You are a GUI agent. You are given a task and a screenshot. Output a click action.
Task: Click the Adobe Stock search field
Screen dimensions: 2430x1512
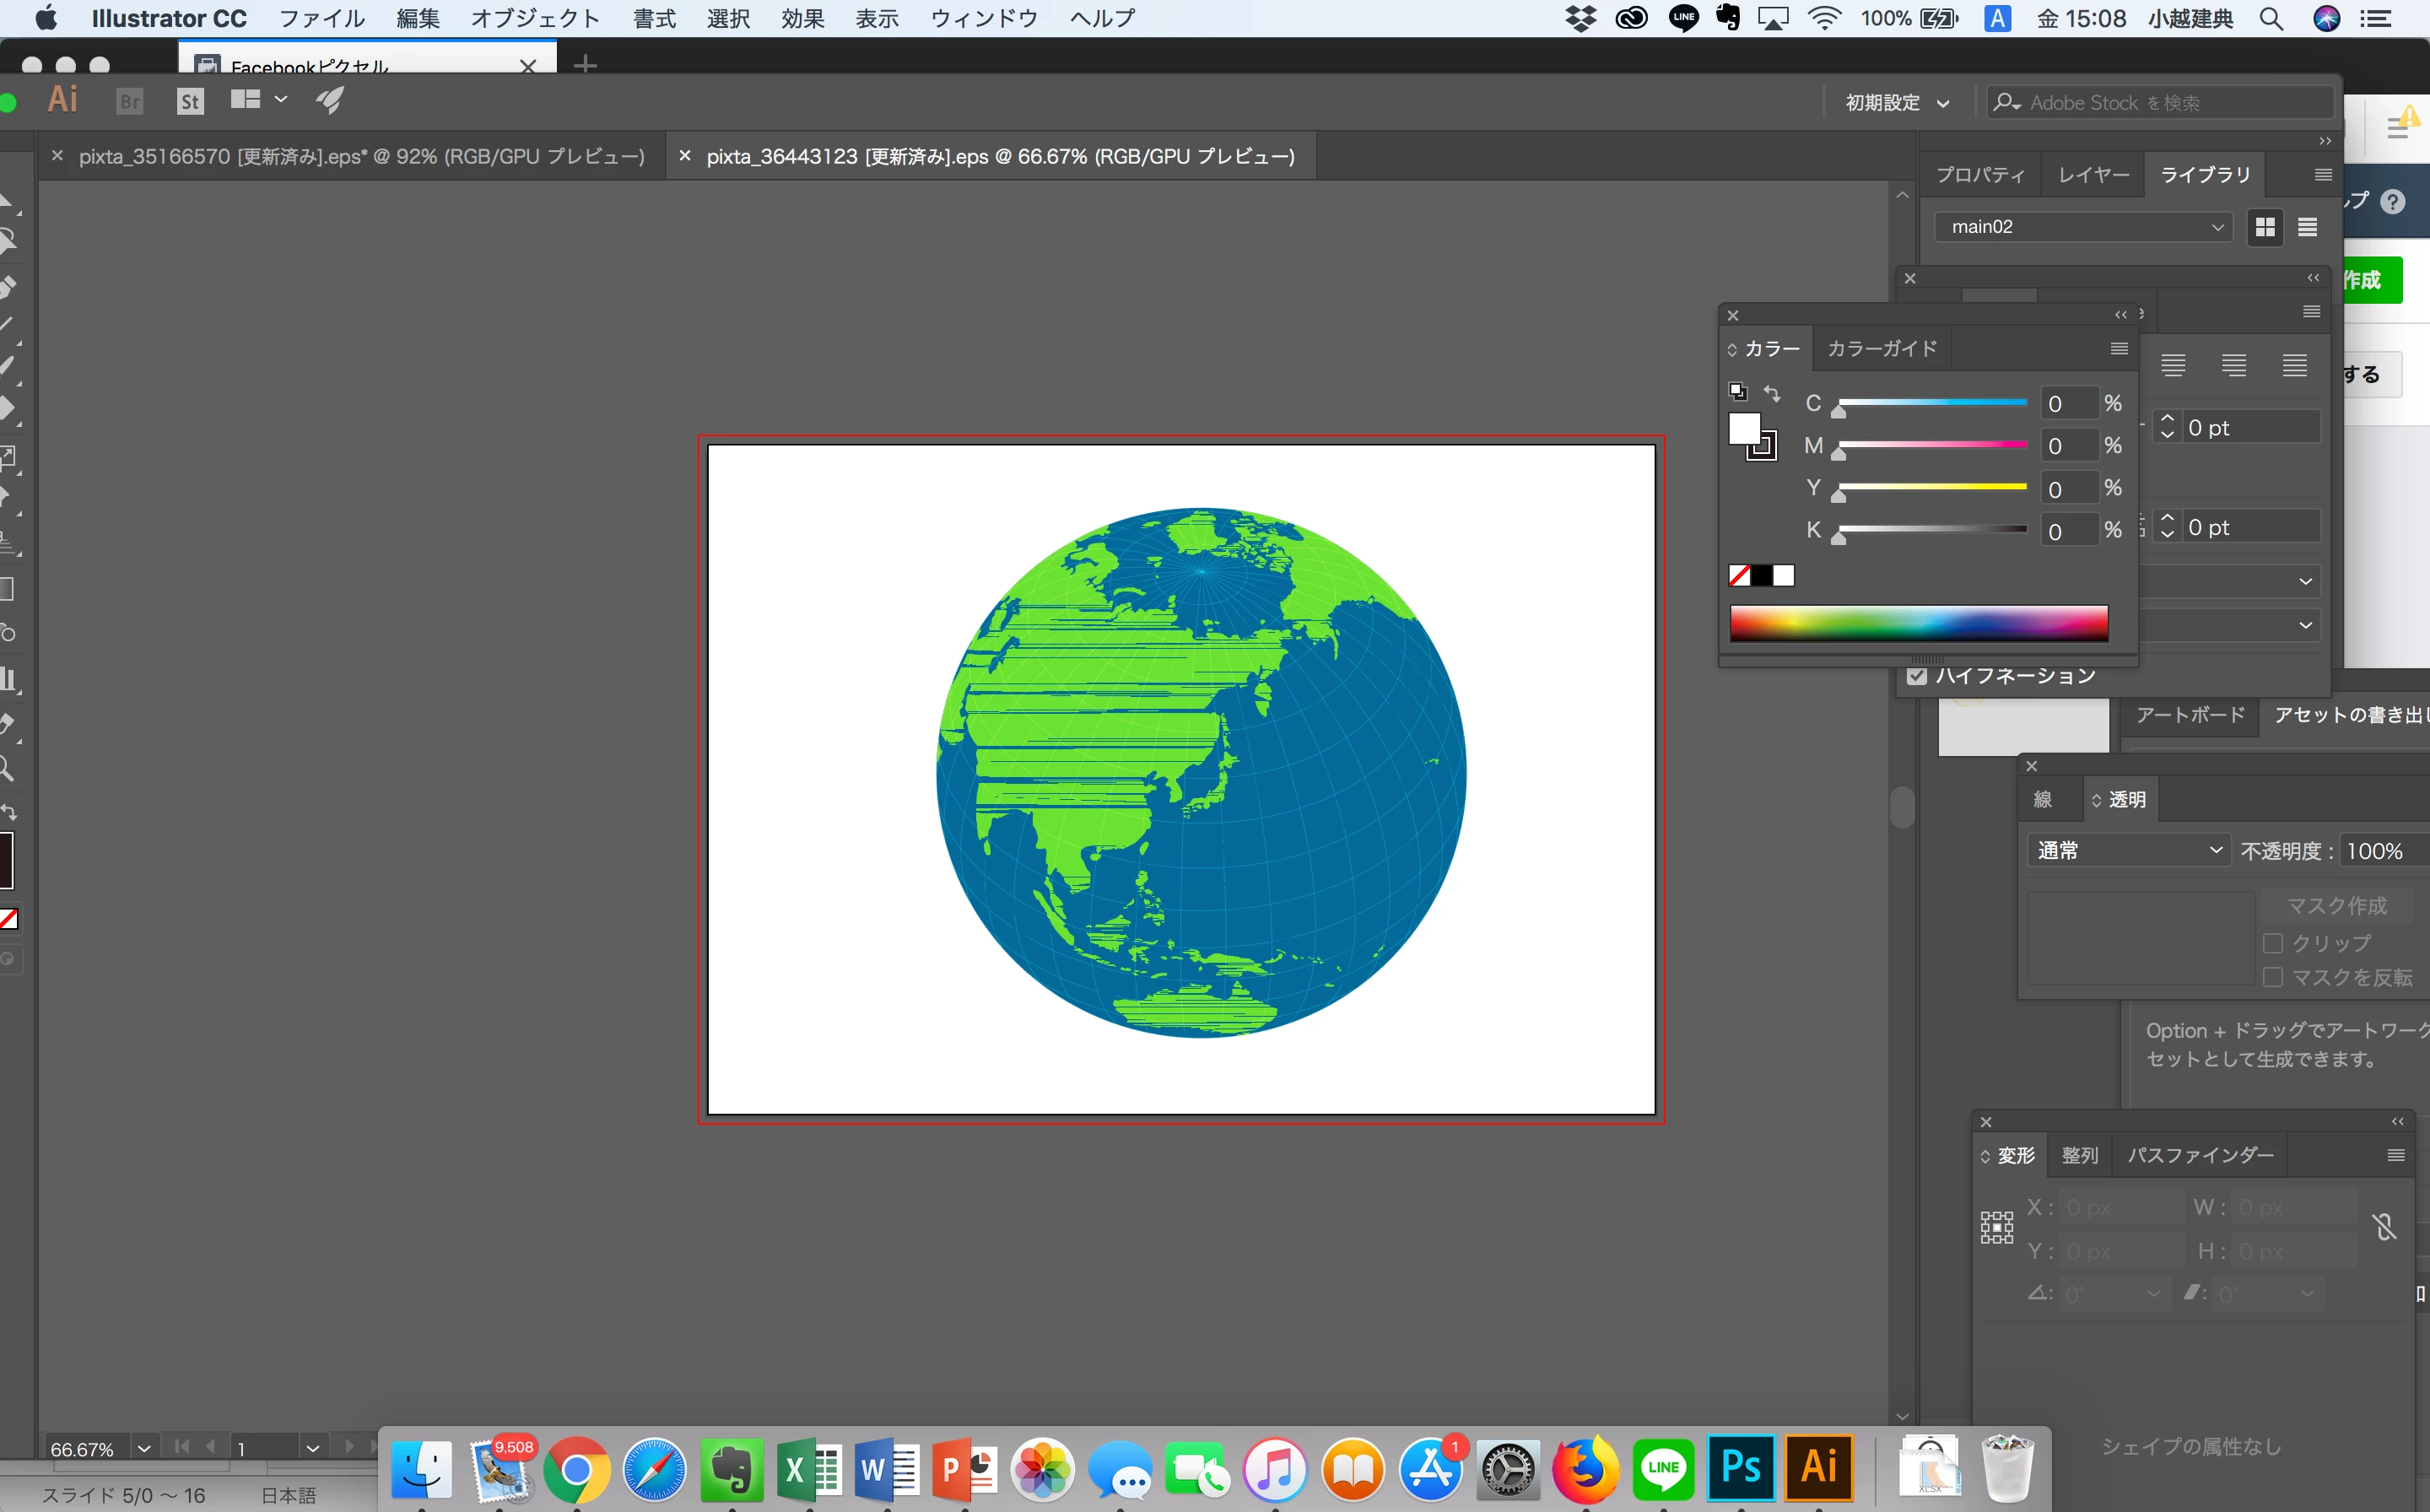(2160, 103)
